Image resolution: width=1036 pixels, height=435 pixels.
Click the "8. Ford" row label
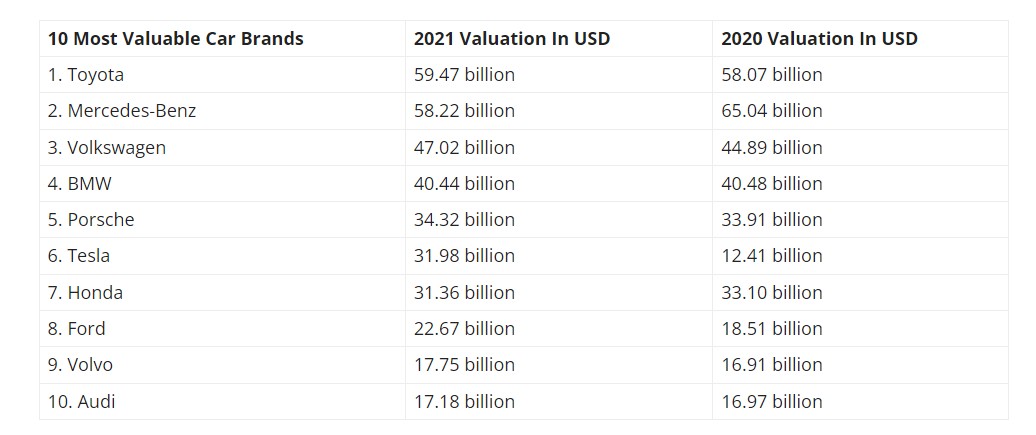(x=77, y=329)
